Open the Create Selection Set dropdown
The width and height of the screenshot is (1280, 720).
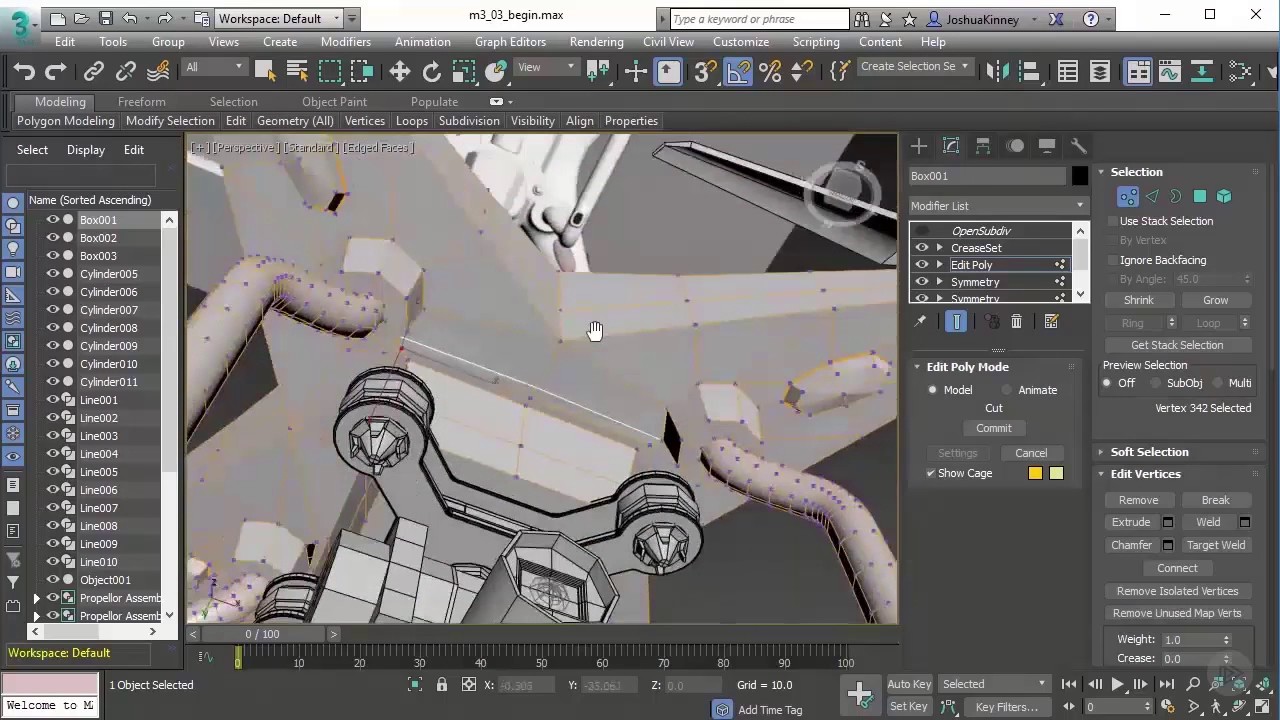pyautogui.click(x=915, y=66)
